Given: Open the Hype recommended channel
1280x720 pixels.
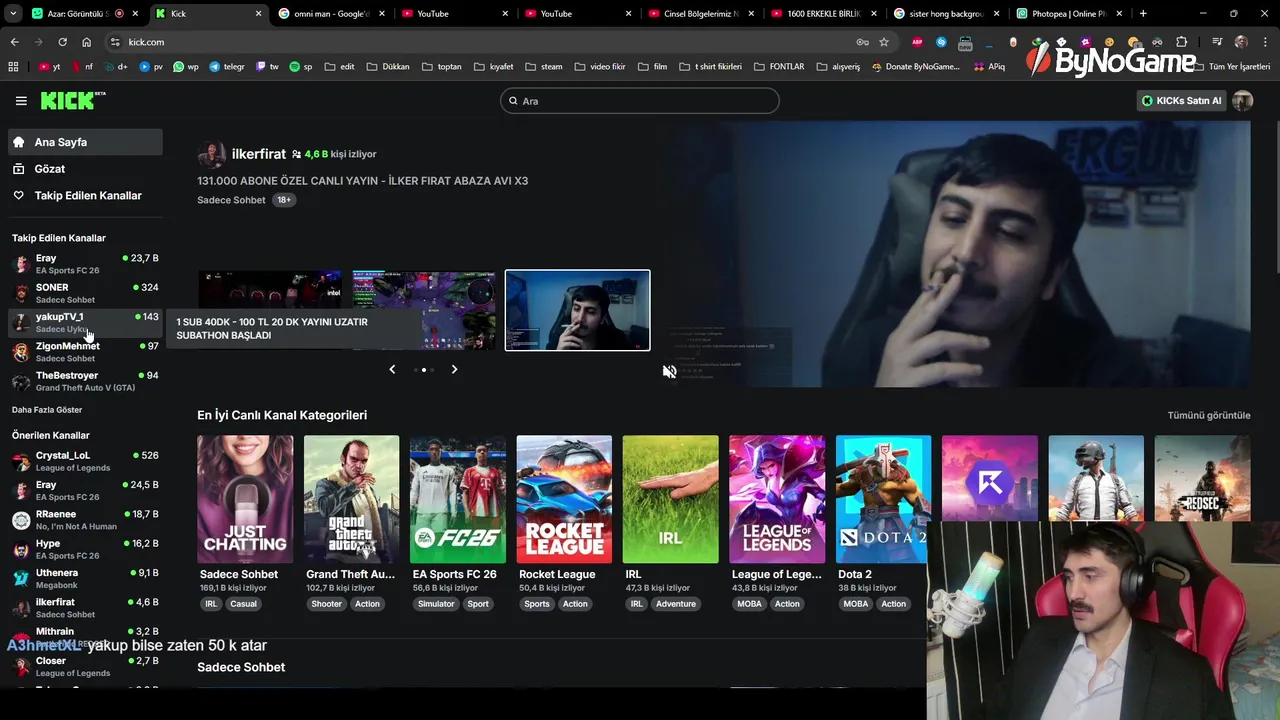Looking at the screenshot, I should tap(85, 549).
